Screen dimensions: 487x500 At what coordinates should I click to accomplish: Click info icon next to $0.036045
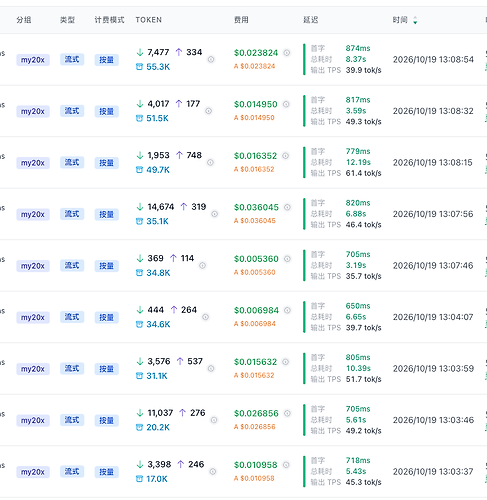(x=287, y=207)
